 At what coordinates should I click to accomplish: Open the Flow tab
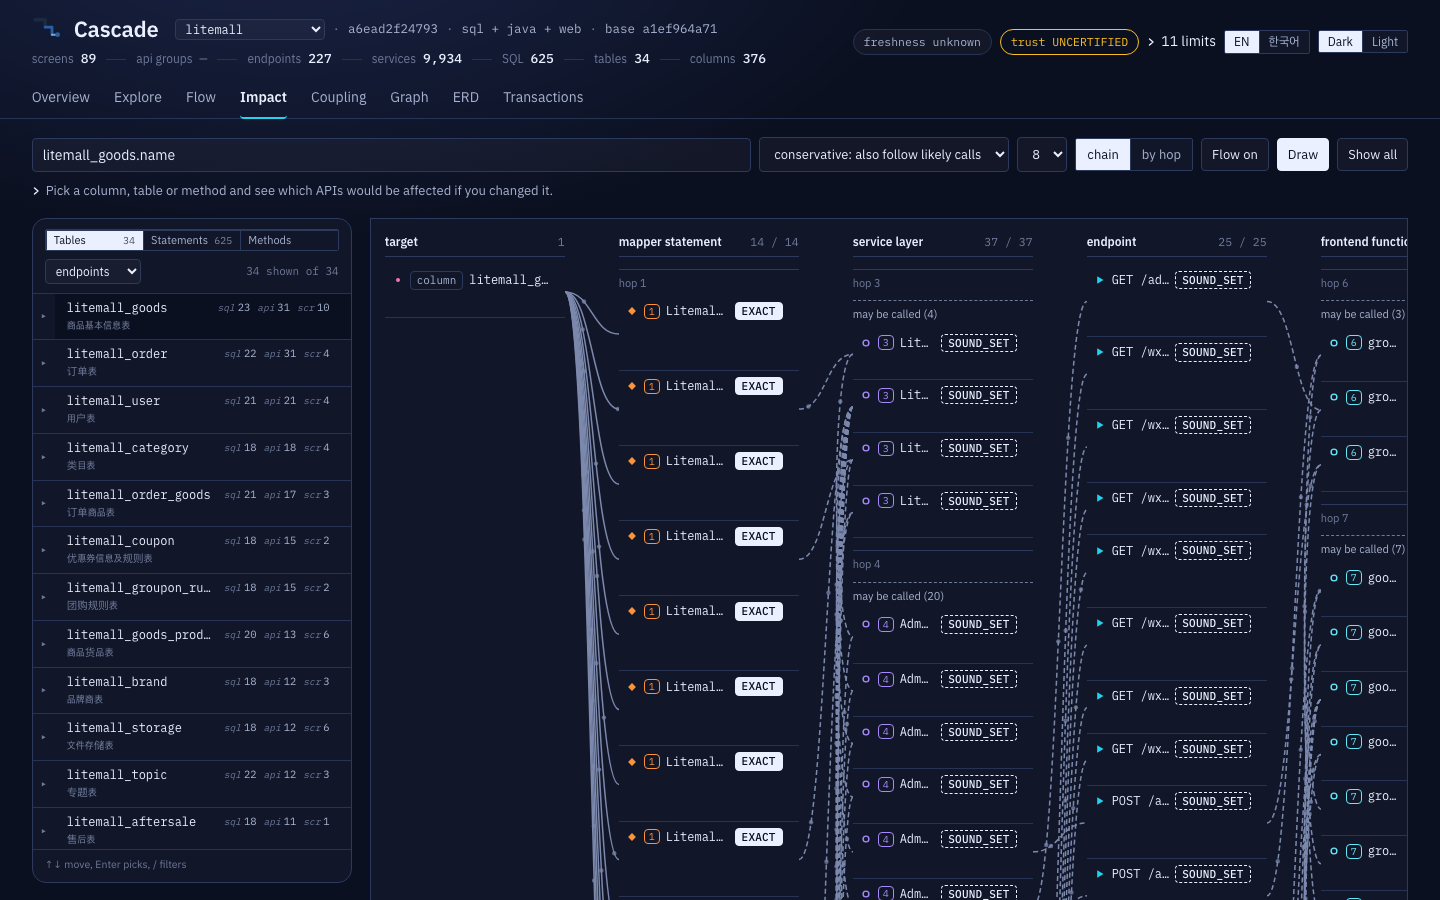point(201,97)
